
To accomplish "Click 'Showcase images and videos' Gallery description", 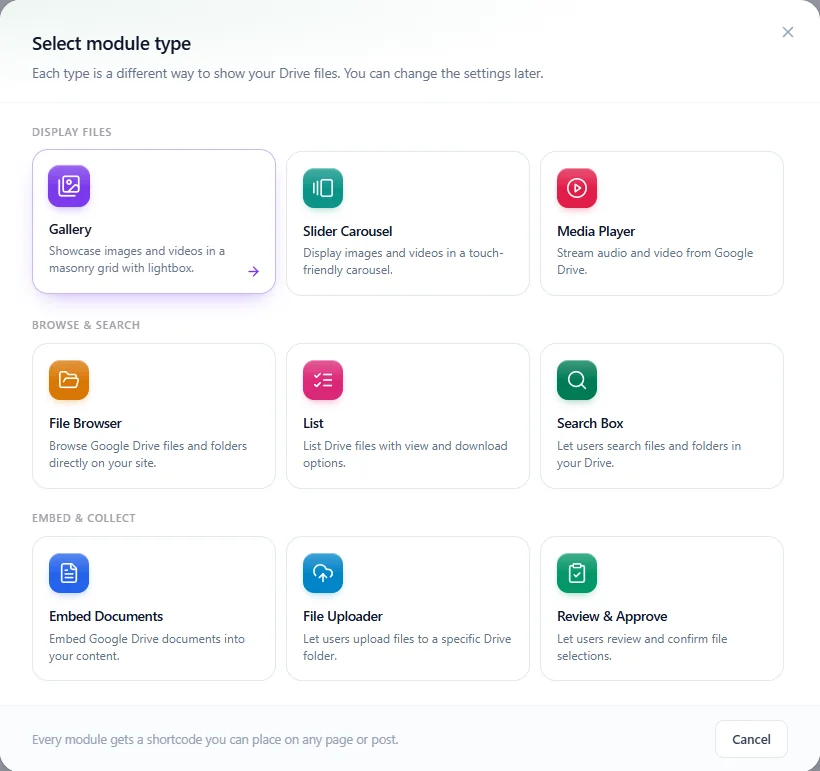I will pyautogui.click(x=137, y=259).
